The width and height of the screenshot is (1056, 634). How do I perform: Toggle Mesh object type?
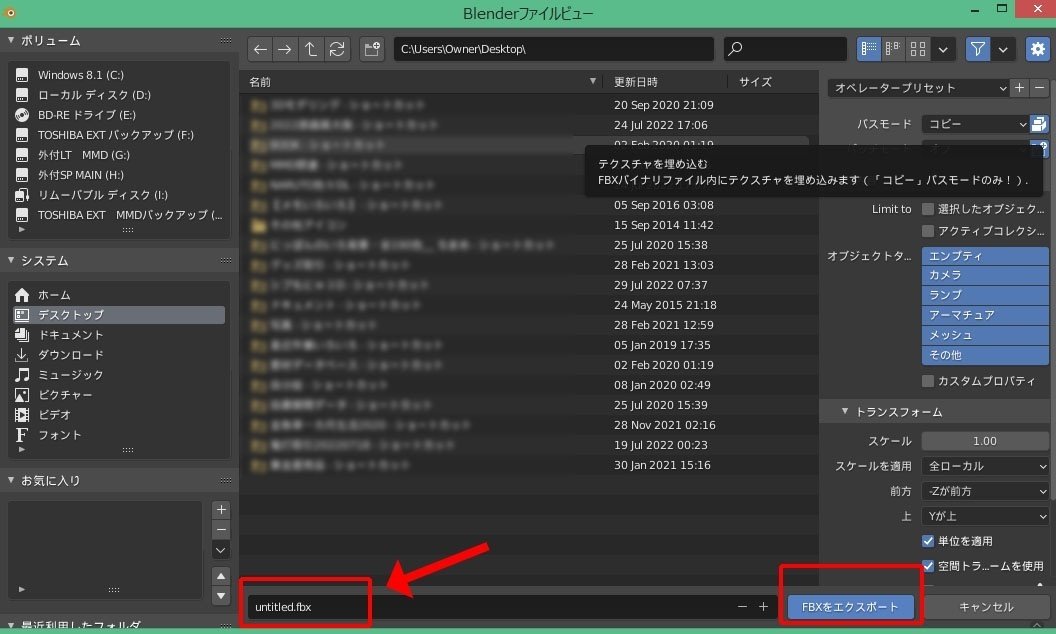pos(985,335)
